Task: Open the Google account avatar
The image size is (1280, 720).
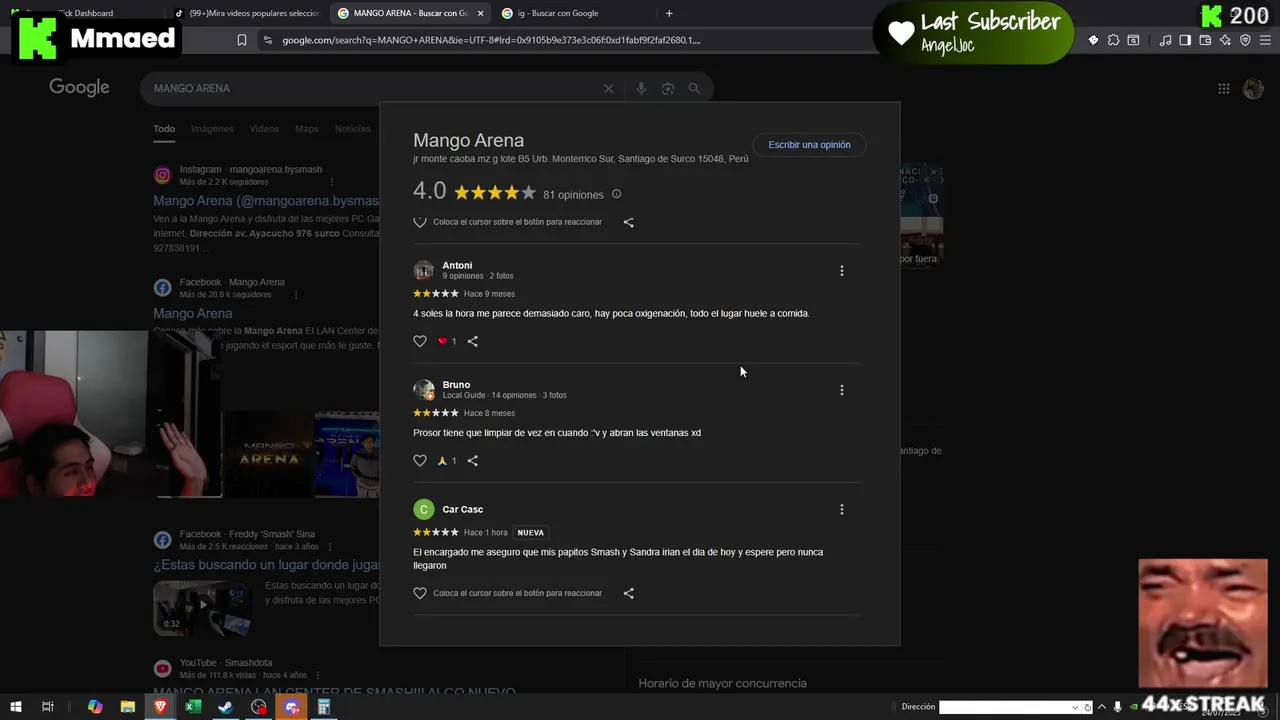Action: coord(1253,88)
